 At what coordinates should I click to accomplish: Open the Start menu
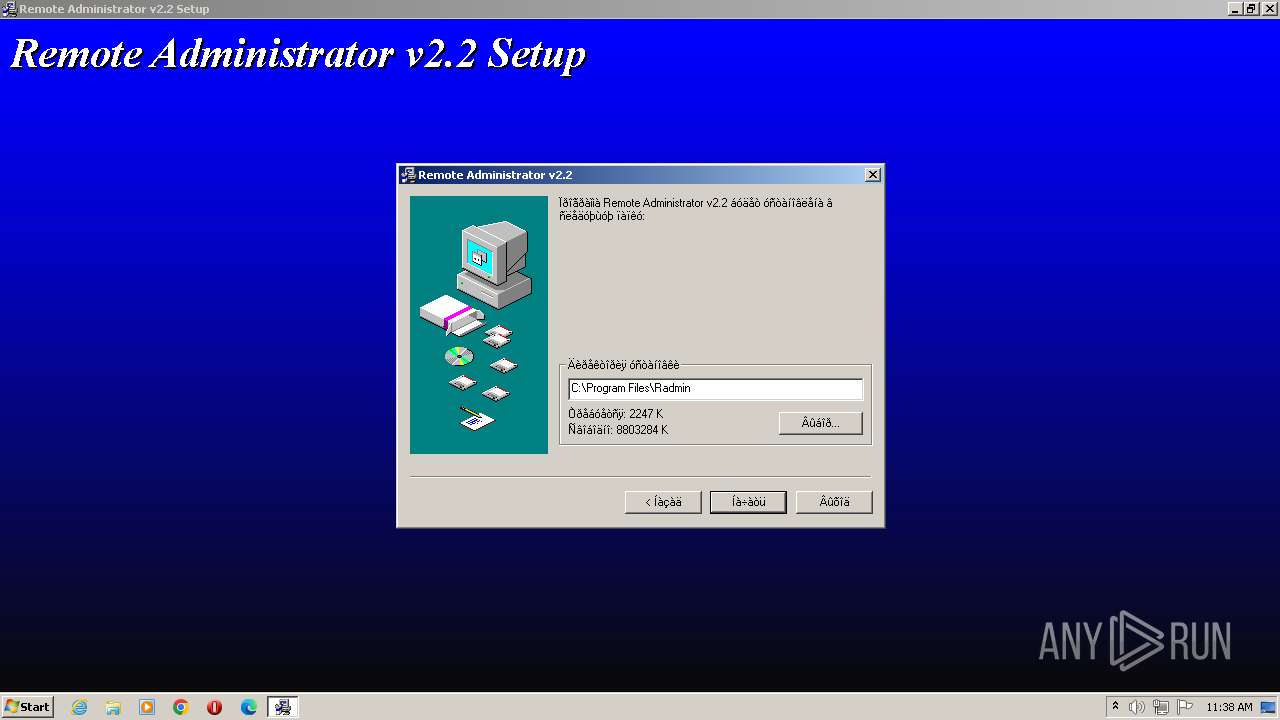pos(27,707)
